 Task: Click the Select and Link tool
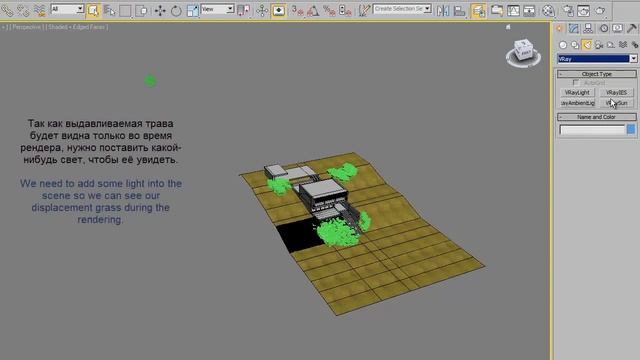click(x=7, y=11)
